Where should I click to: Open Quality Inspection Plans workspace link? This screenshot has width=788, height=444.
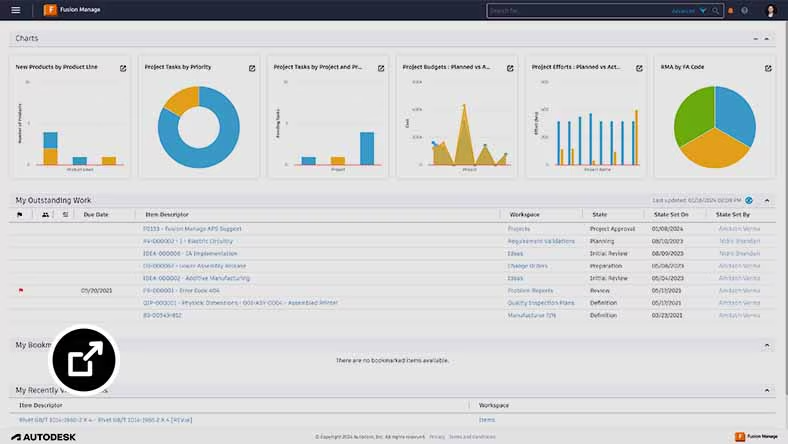click(x=541, y=303)
